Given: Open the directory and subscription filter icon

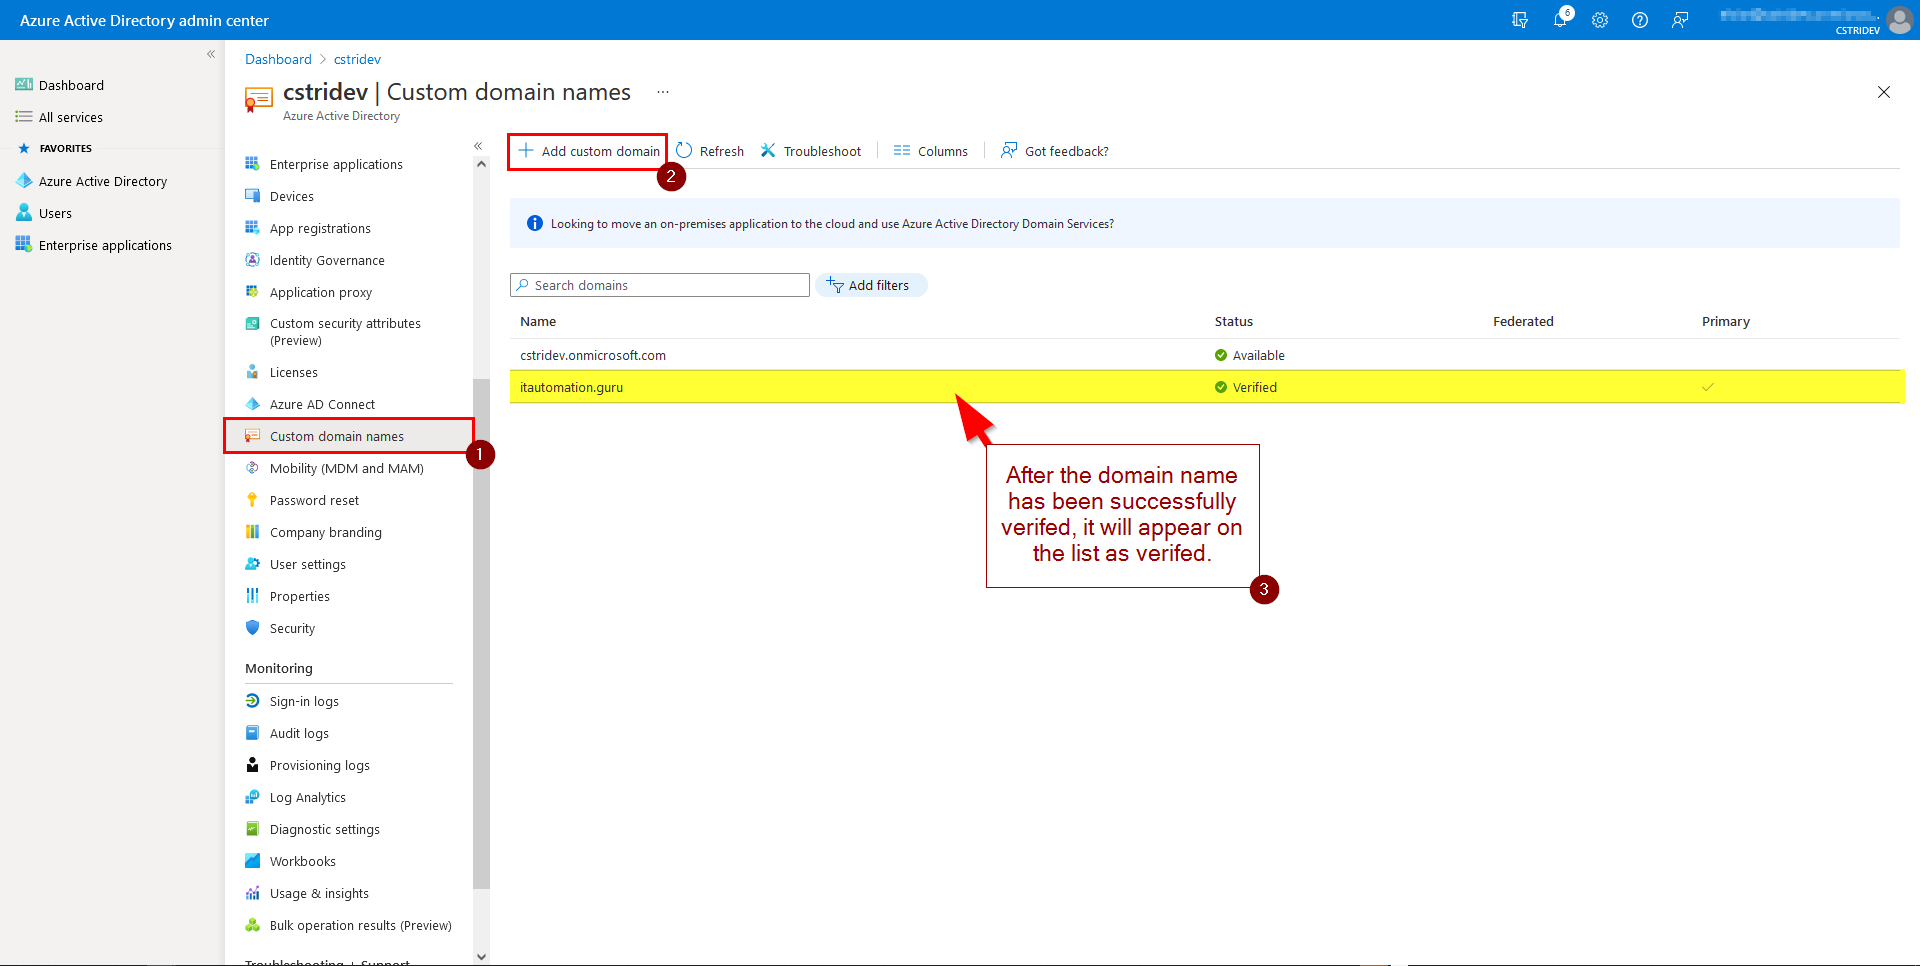Looking at the screenshot, I should 1520,20.
